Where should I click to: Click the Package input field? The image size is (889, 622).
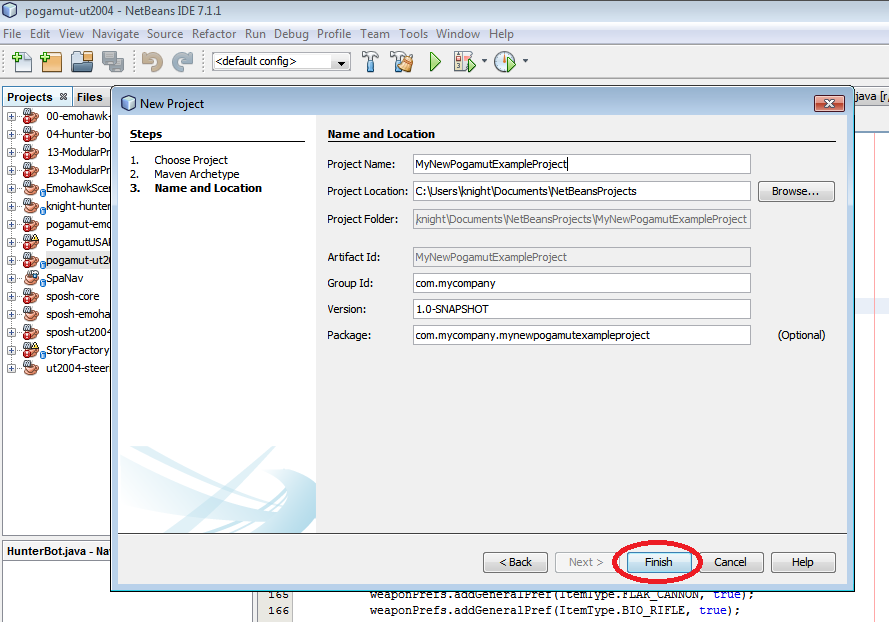(582, 335)
